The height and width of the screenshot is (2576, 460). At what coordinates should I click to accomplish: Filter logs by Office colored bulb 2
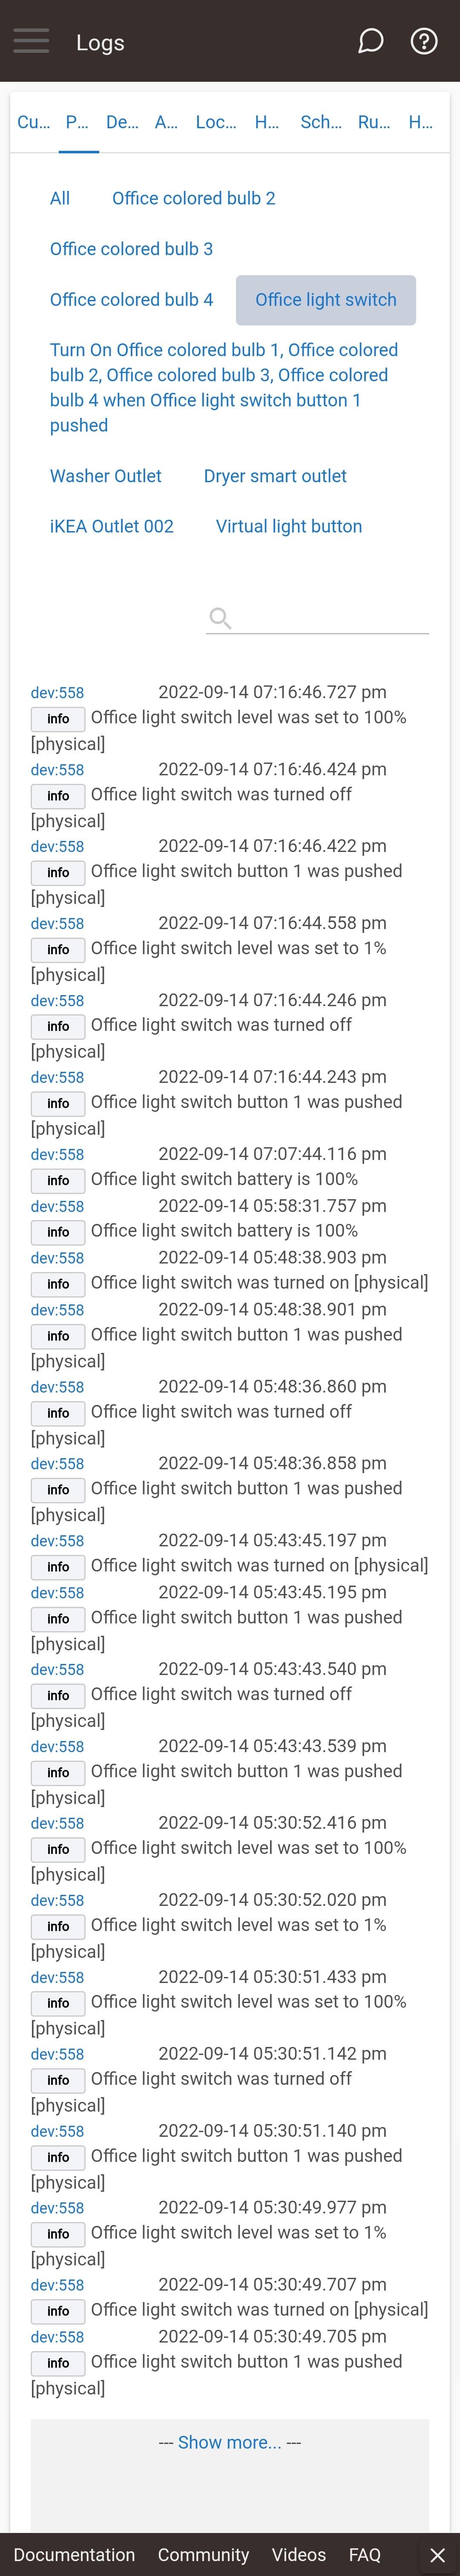pyautogui.click(x=194, y=198)
